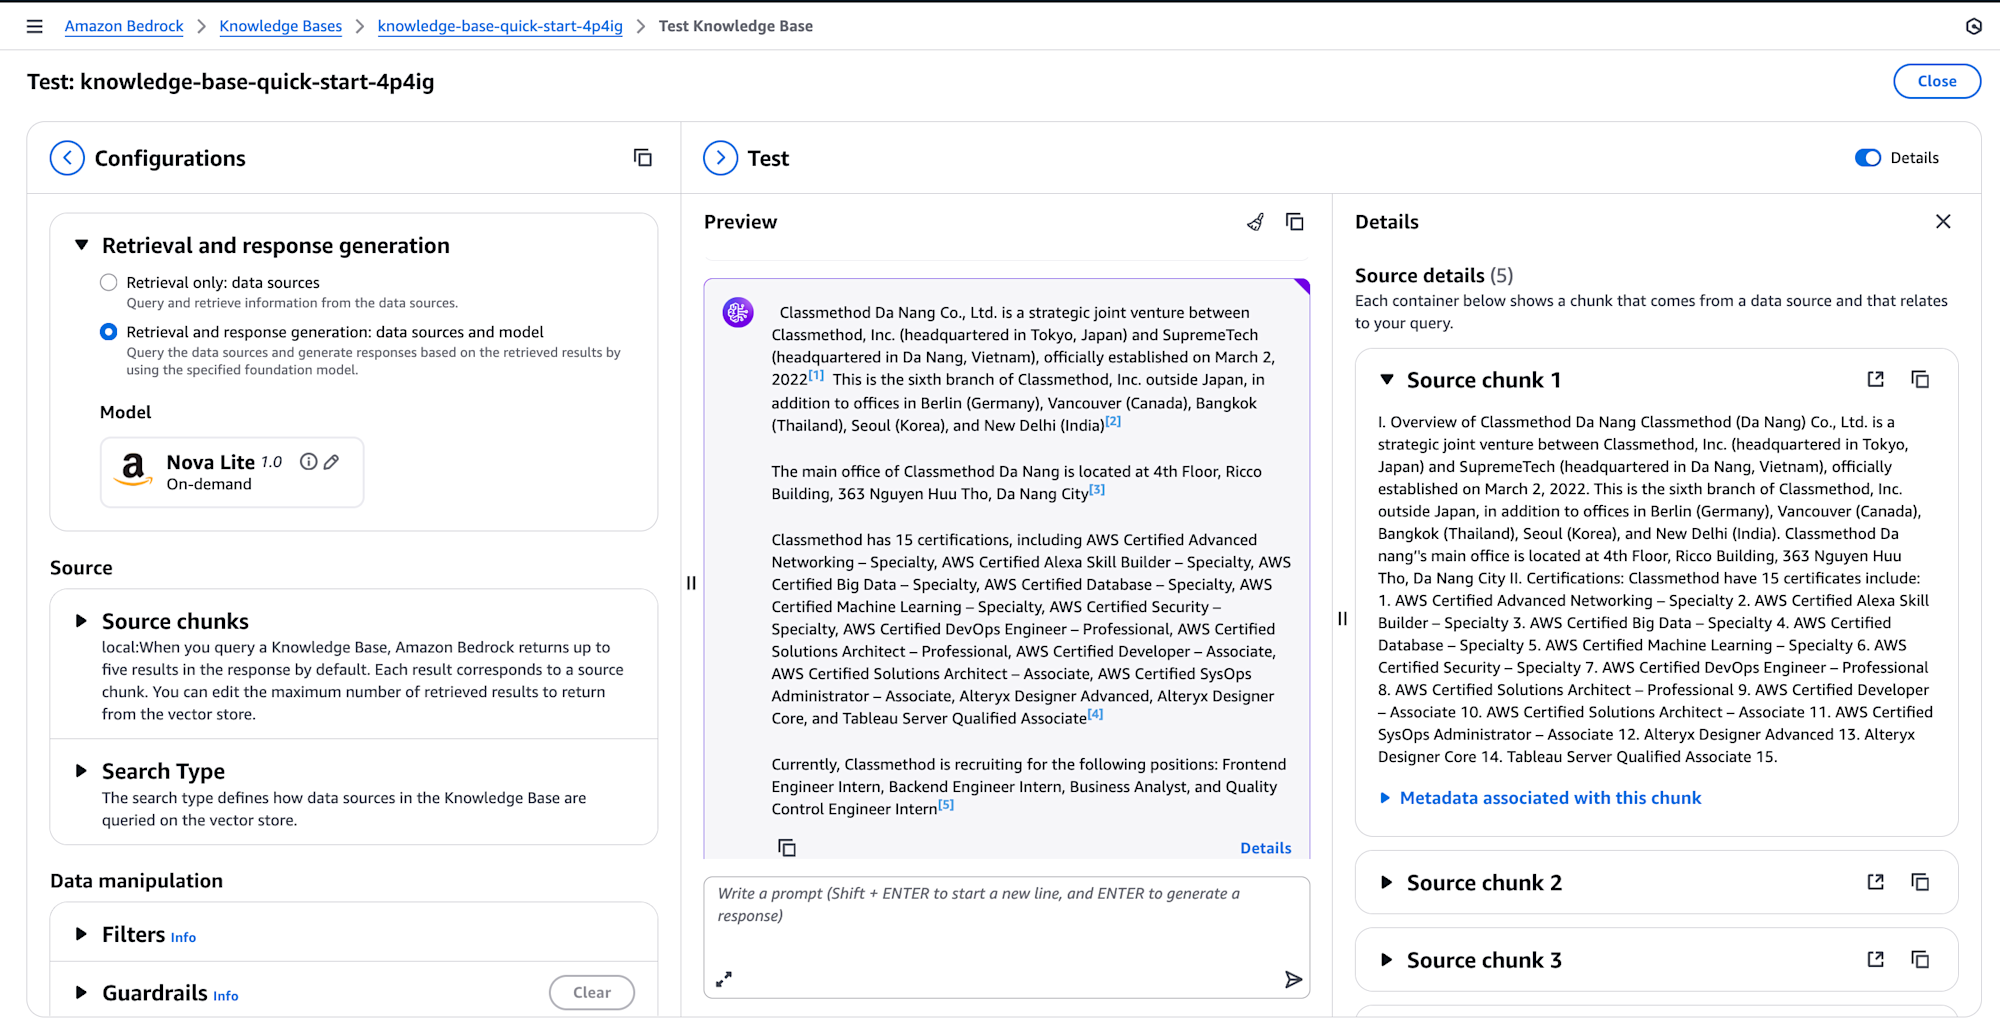Click the Nova Lite model card
This screenshot has width=2000, height=1032.
[x=232, y=472]
